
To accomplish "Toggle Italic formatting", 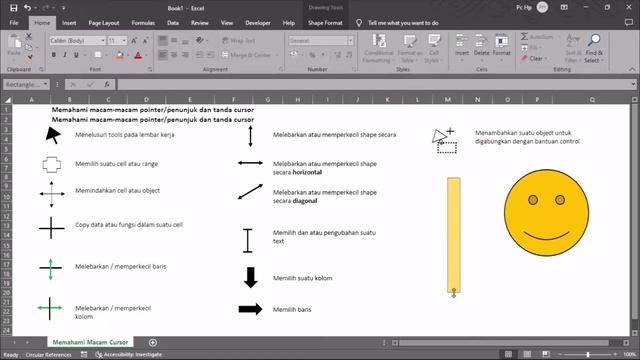I will coord(65,55).
